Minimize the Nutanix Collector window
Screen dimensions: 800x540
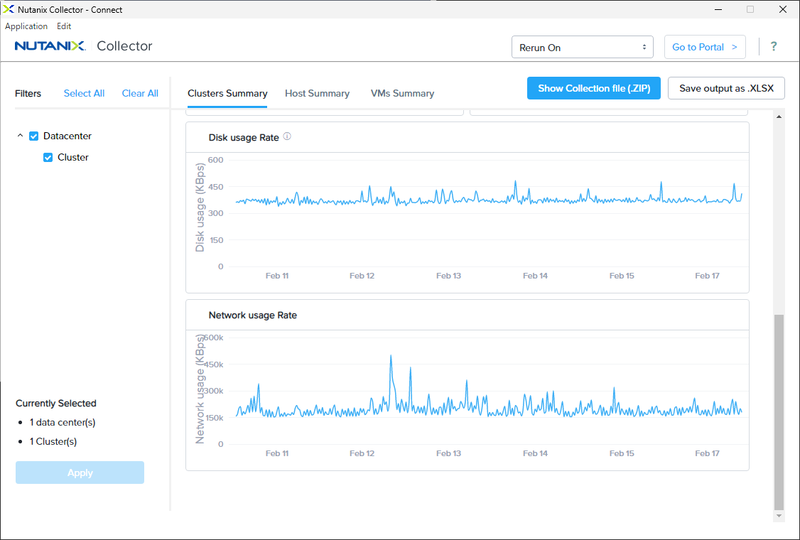click(718, 9)
